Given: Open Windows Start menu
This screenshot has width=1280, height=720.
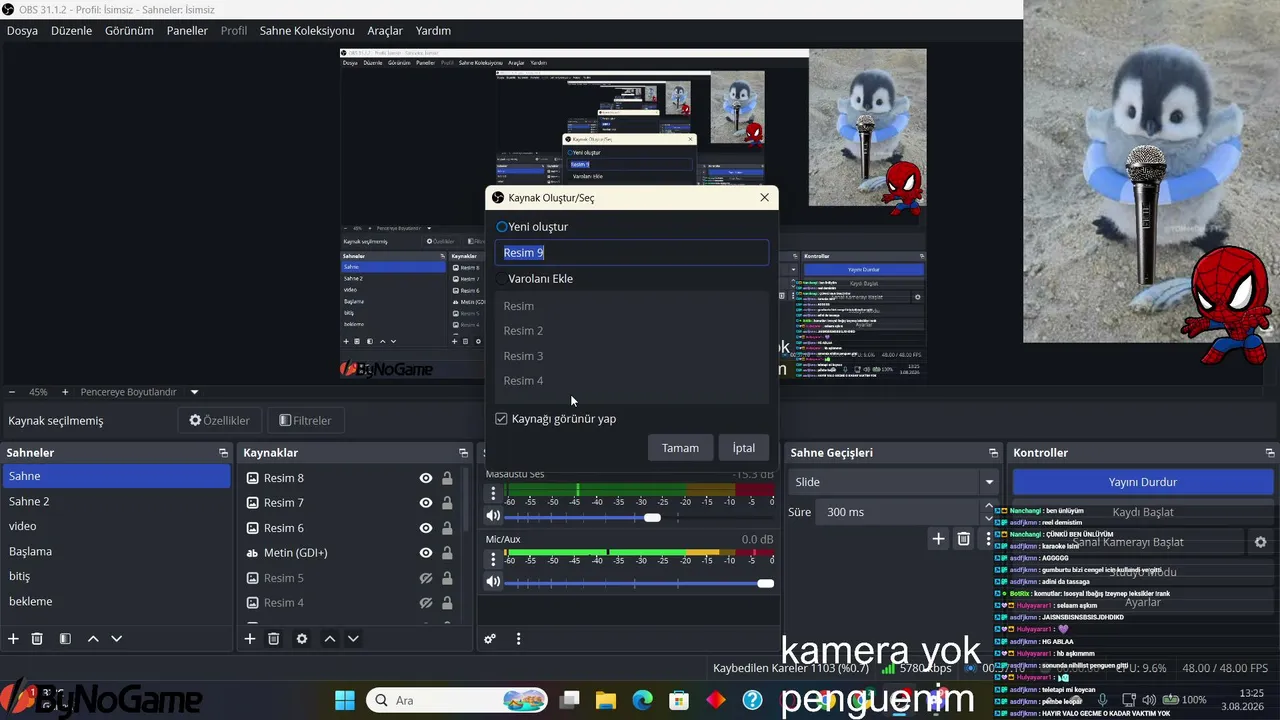Looking at the screenshot, I should click(345, 700).
